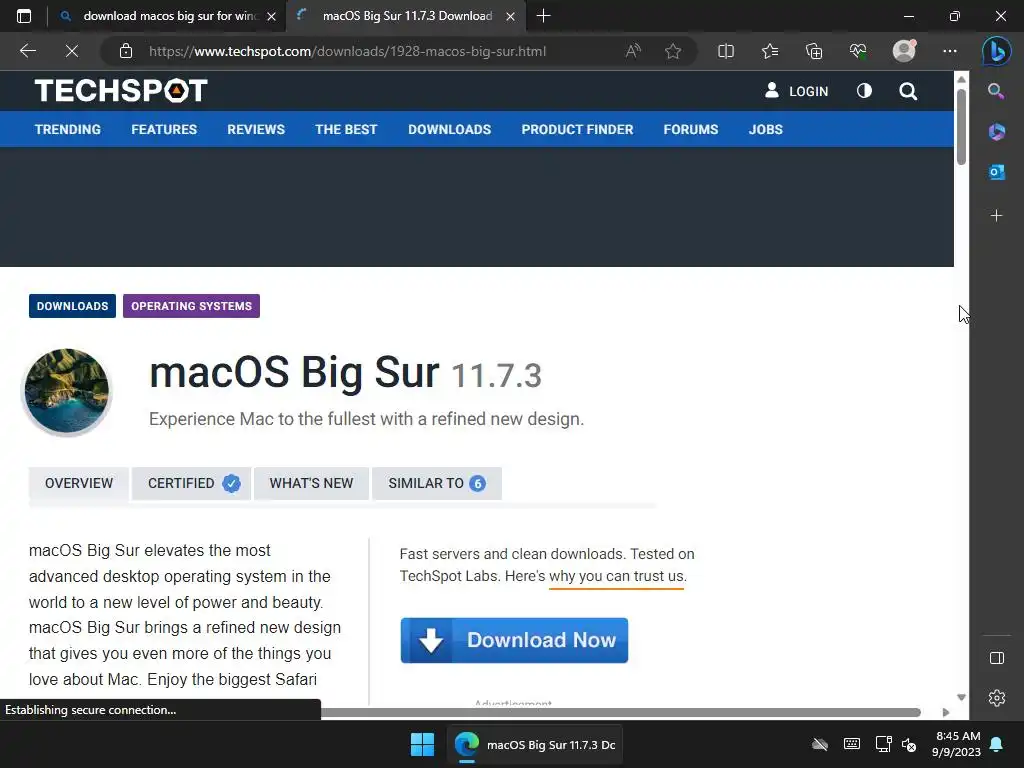The image size is (1024, 768).
Task: Open a new browser tab
Action: click(x=543, y=16)
